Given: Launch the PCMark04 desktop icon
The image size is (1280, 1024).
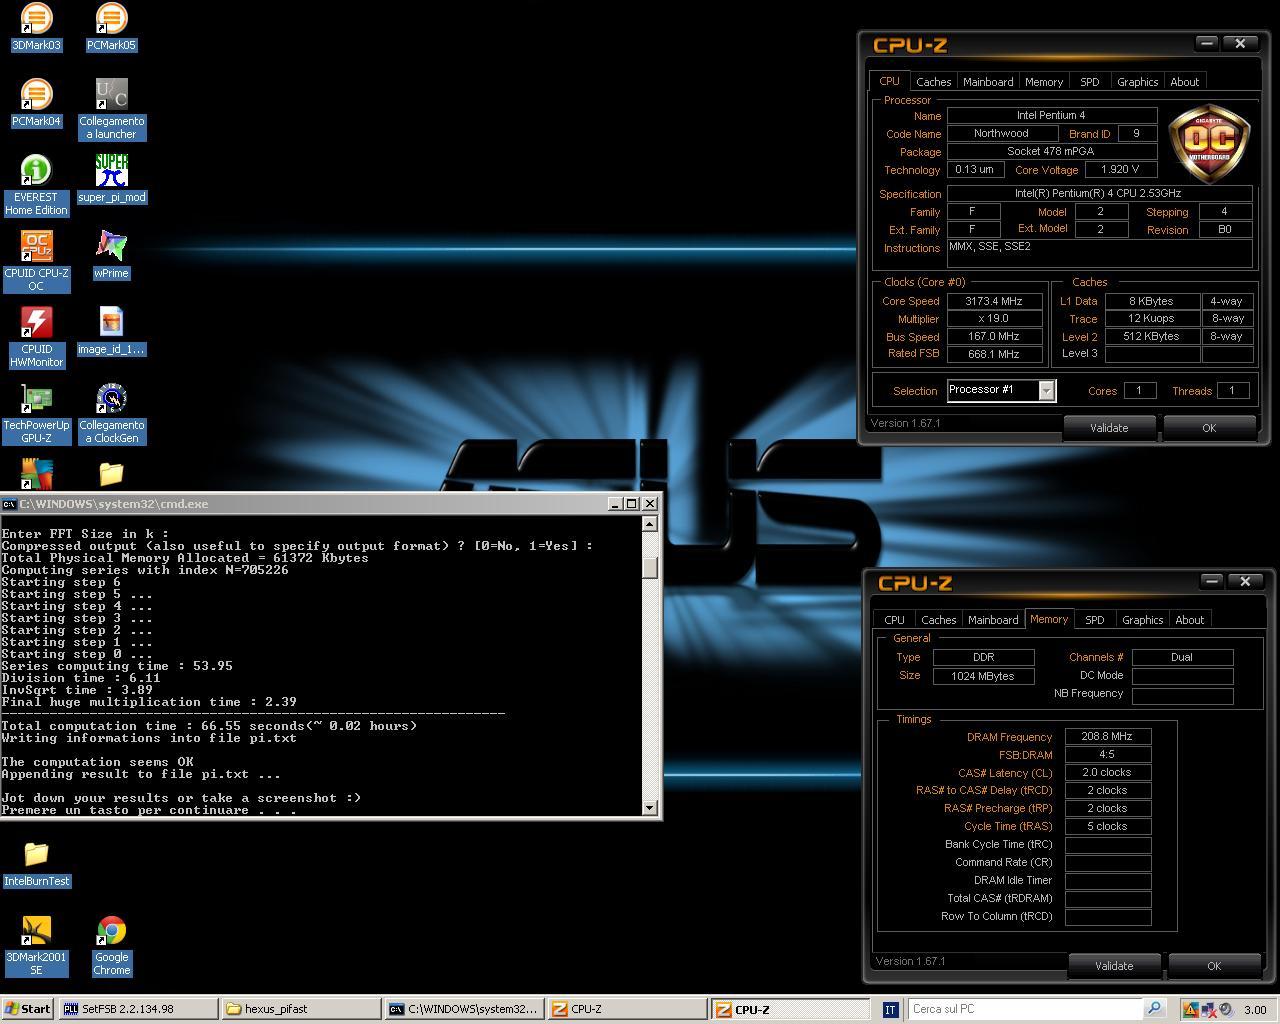Looking at the screenshot, I should coord(36,103).
